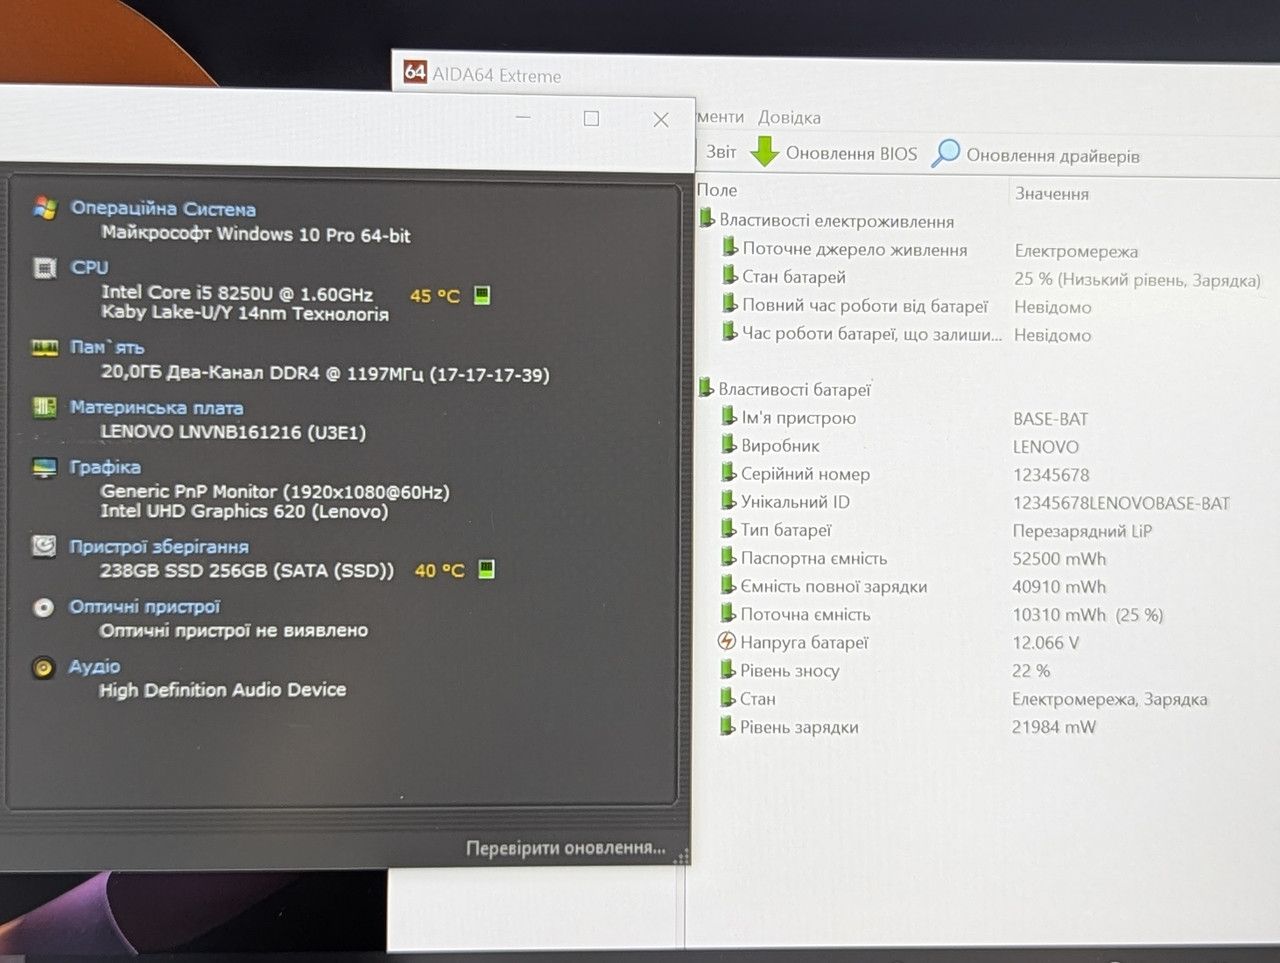Click the Властивості батареї group icon
Image resolution: width=1280 pixels, height=963 pixels.
pos(706,388)
